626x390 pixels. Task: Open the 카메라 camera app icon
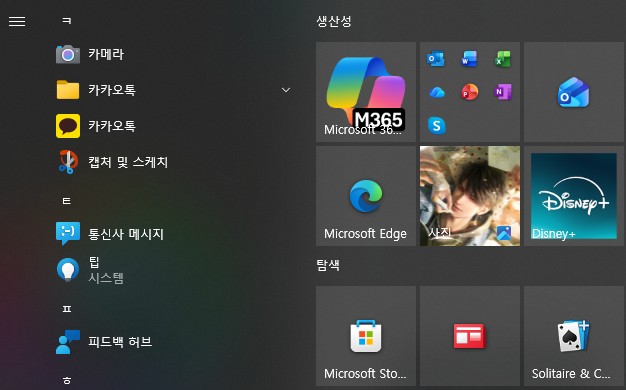[68, 54]
